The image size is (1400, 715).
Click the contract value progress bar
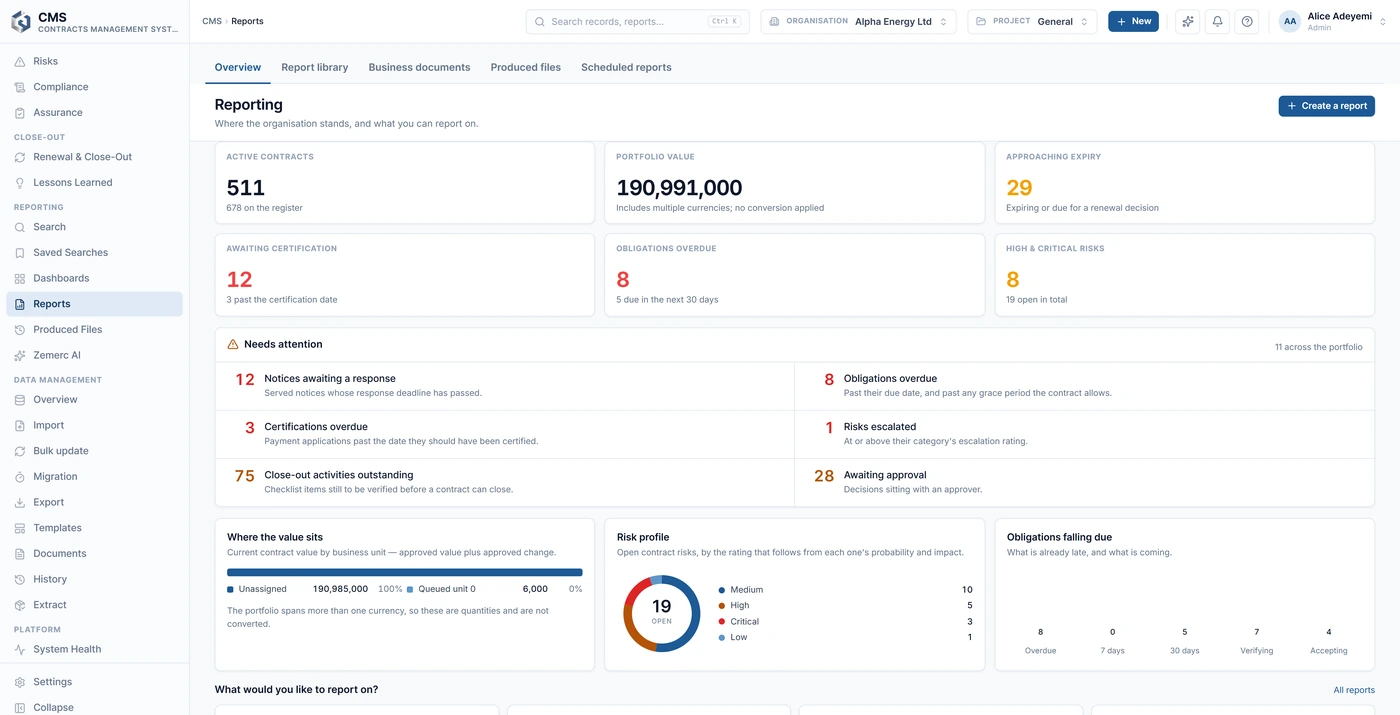[405, 573]
